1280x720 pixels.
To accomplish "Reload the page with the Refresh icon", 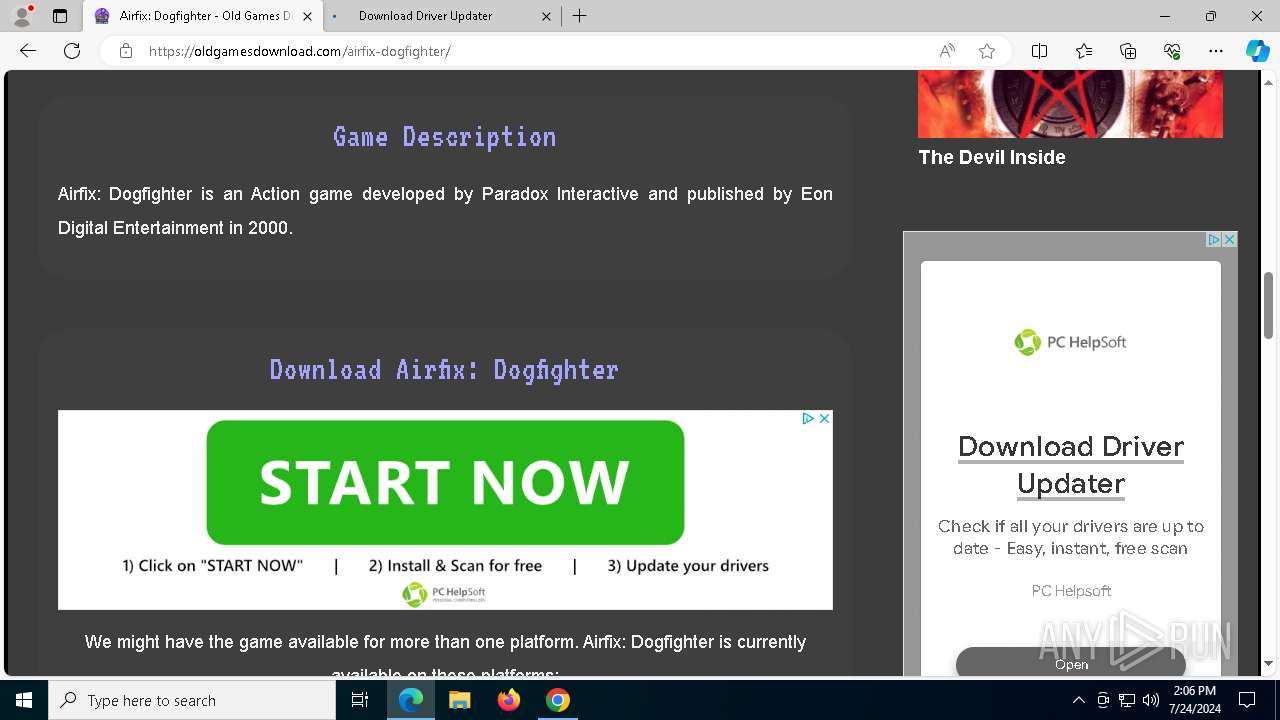I will [72, 51].
